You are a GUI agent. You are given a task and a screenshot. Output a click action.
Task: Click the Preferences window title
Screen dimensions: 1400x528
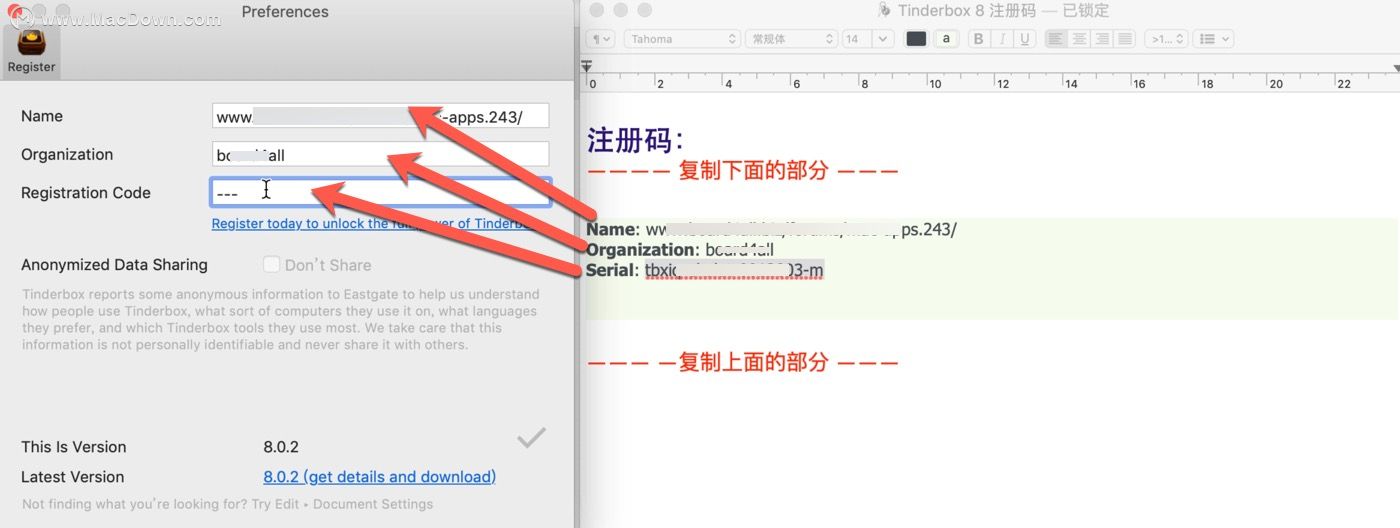pyautogui.click(x=285, y=12)
